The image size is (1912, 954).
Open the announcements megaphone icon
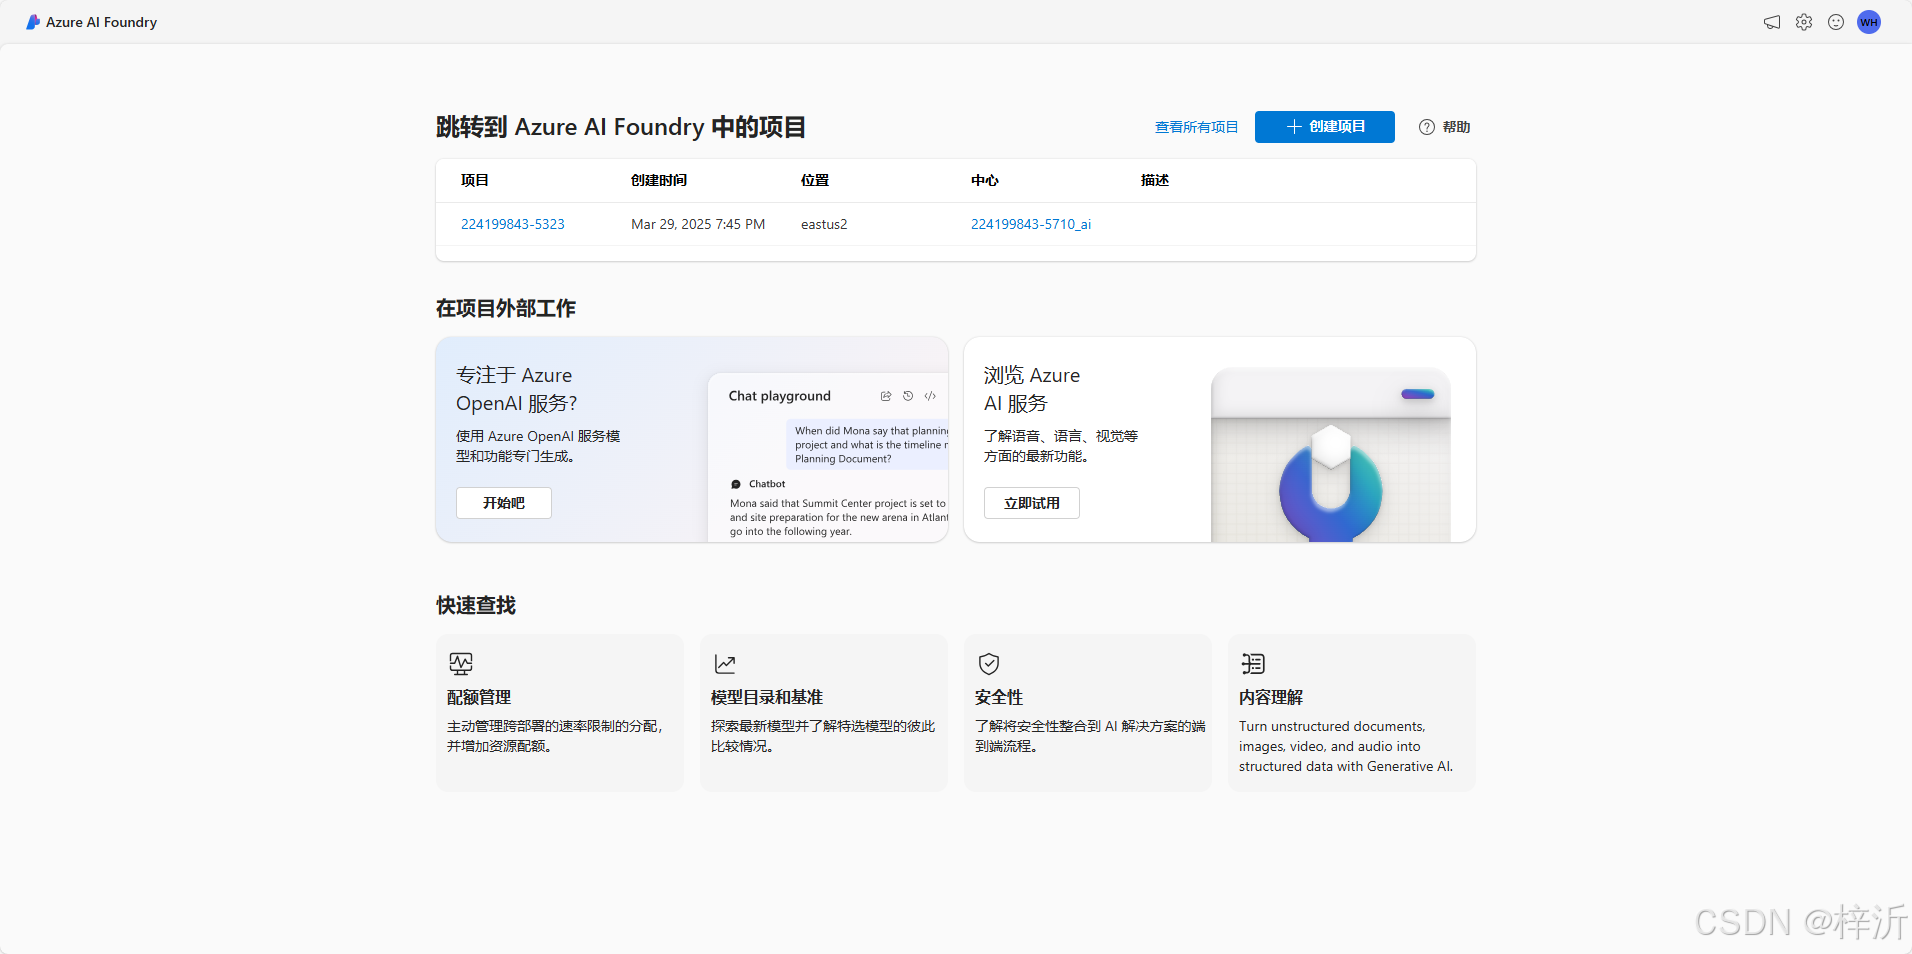(1772, 22)
